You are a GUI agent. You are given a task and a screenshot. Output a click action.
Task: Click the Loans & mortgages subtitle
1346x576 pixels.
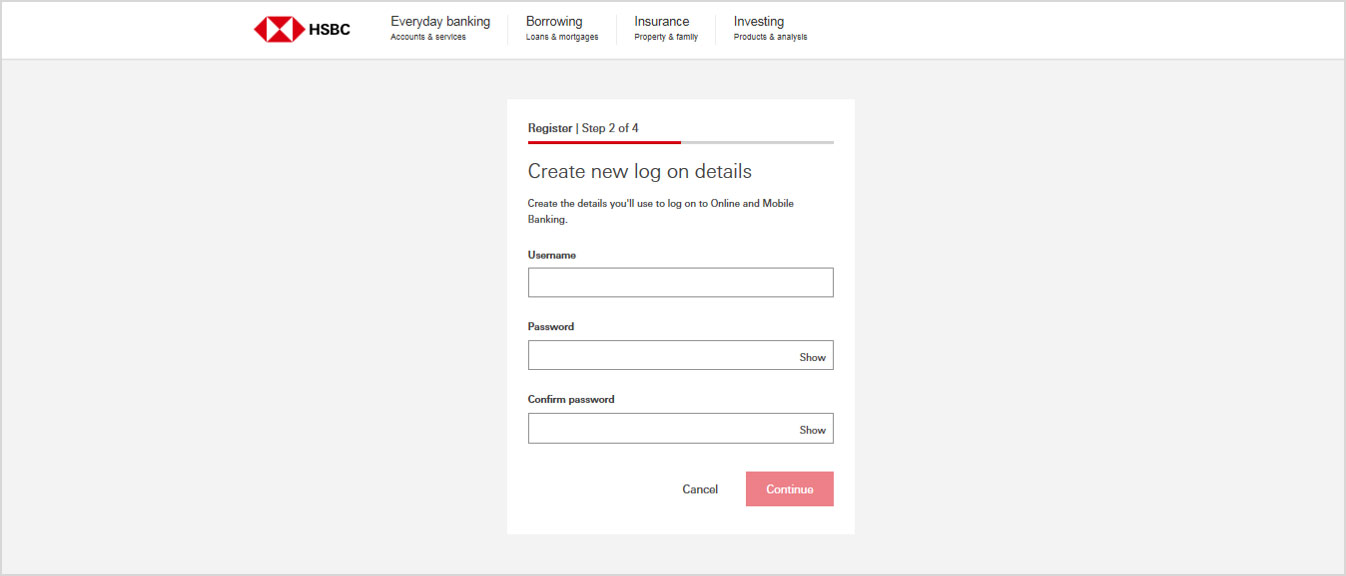tap(562, 38)
